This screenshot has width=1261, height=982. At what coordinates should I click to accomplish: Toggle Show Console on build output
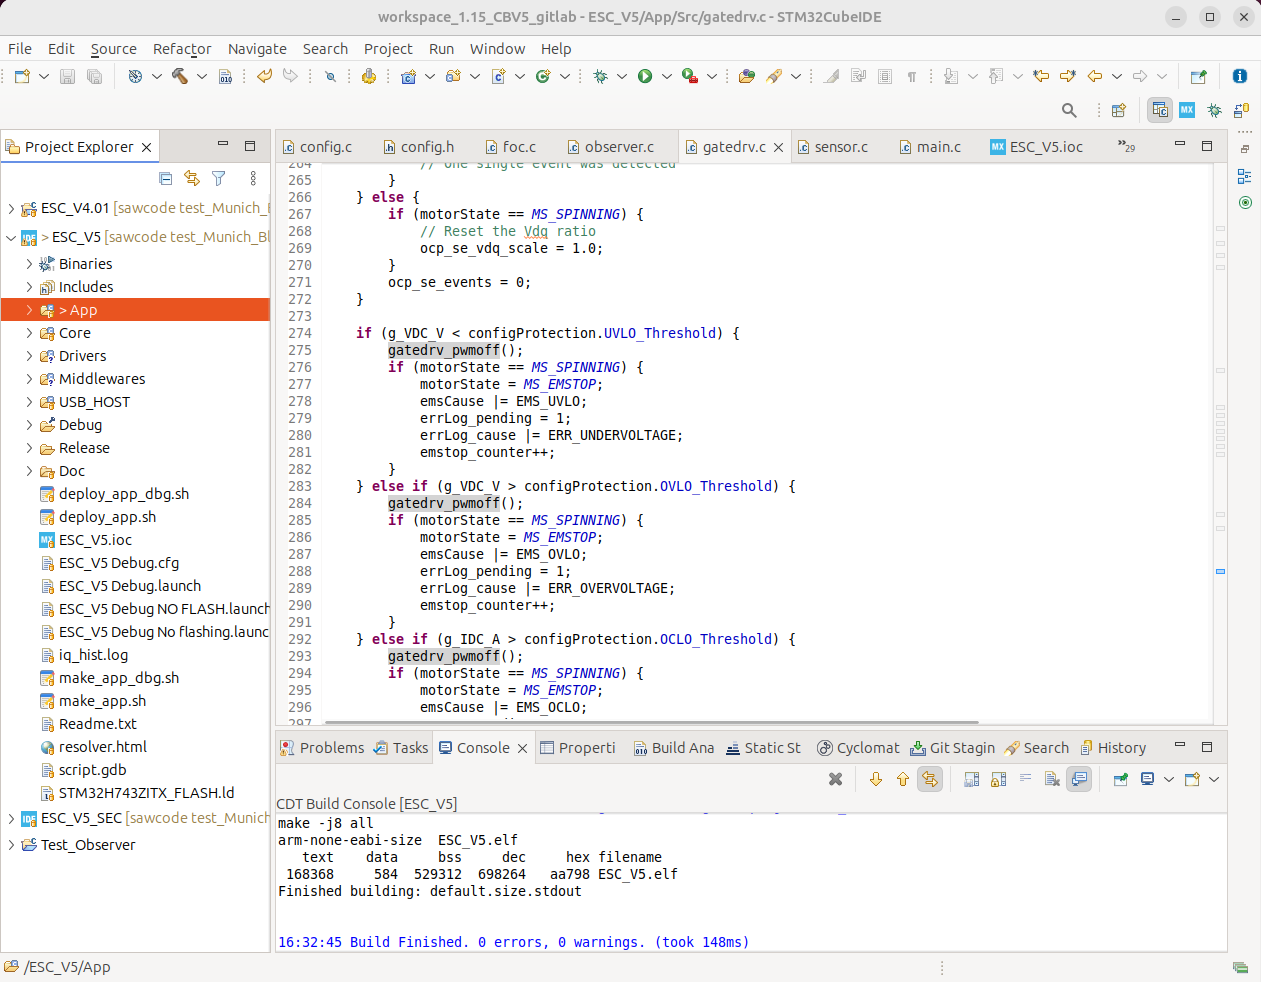(x=1079, y=779)
